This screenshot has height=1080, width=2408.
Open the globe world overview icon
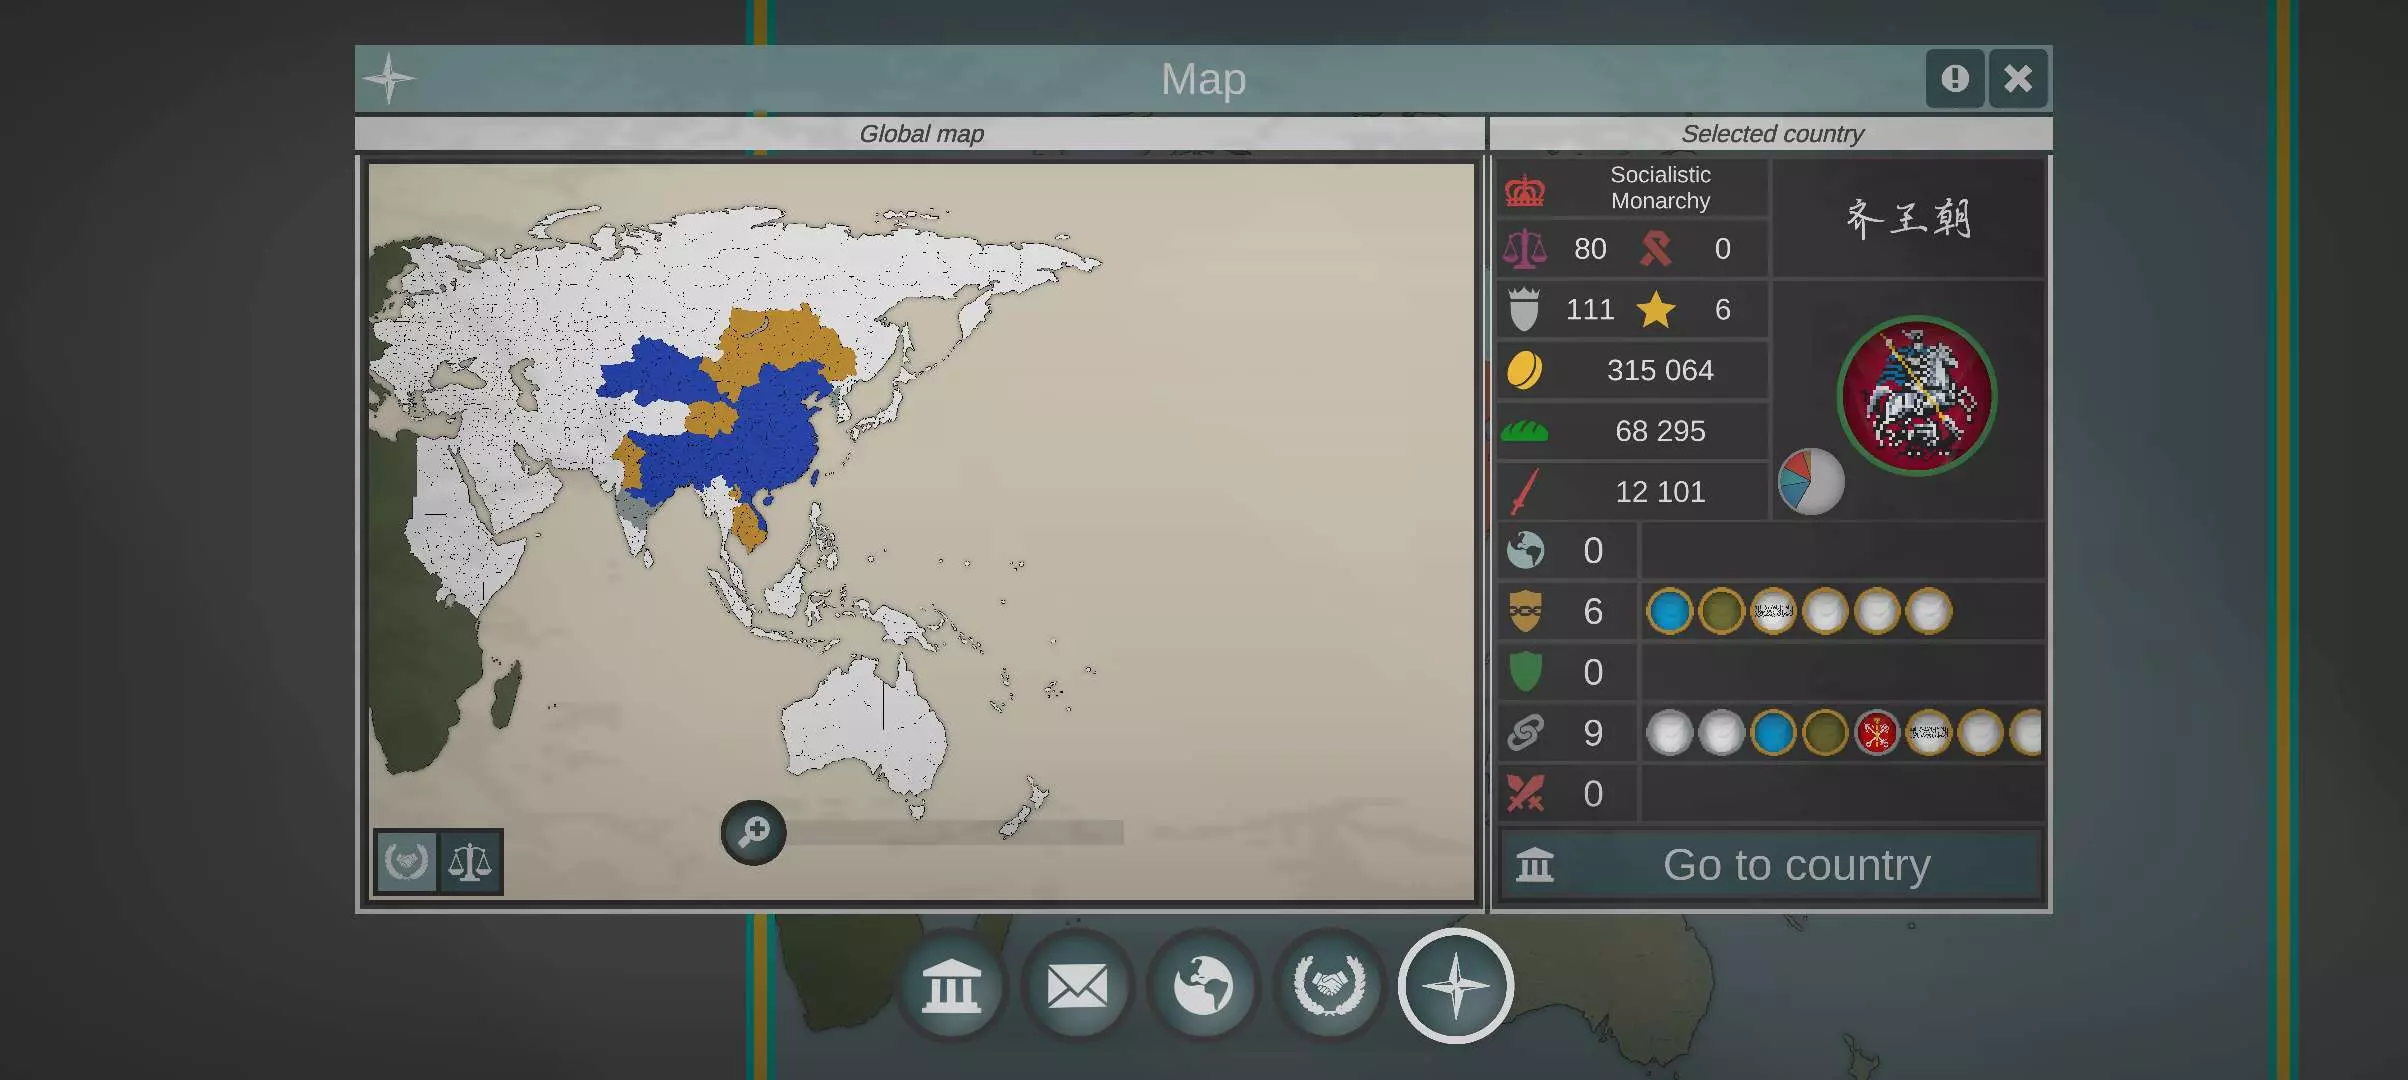pos(1203,986)
